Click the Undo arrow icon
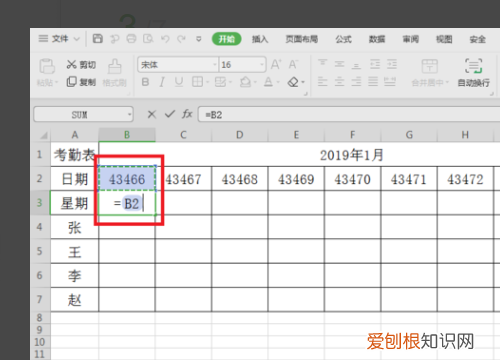500x360 pixels. pyautogui.click(x=165, y=39)
